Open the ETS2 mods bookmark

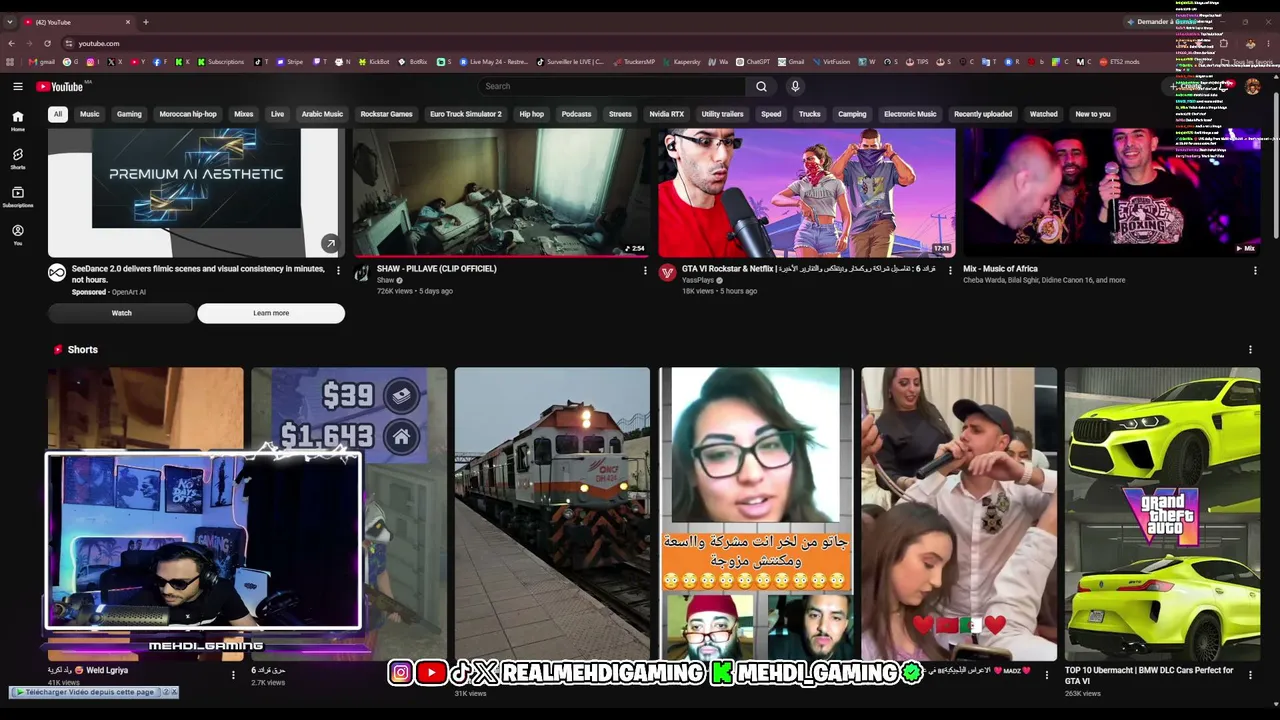pos(1119,62)
